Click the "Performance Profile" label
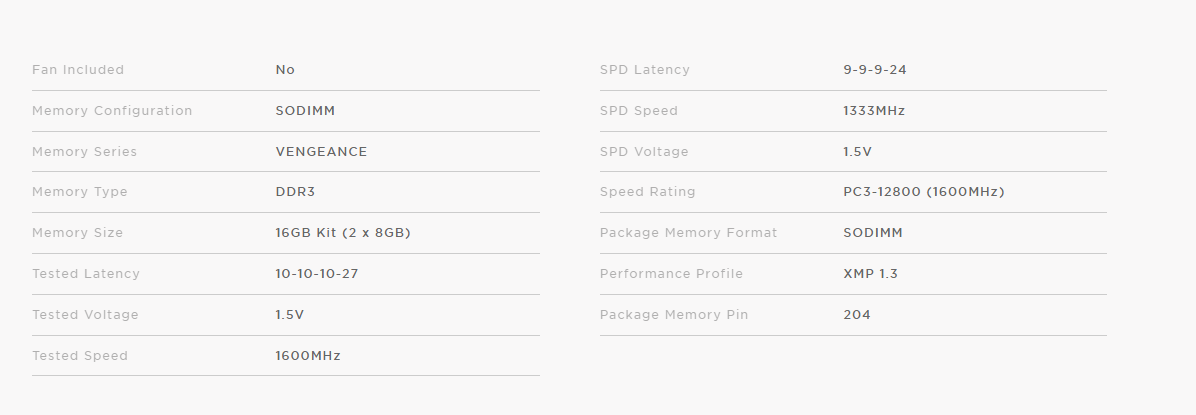Viewport: 1196px width, 415px height. [671, 274]
